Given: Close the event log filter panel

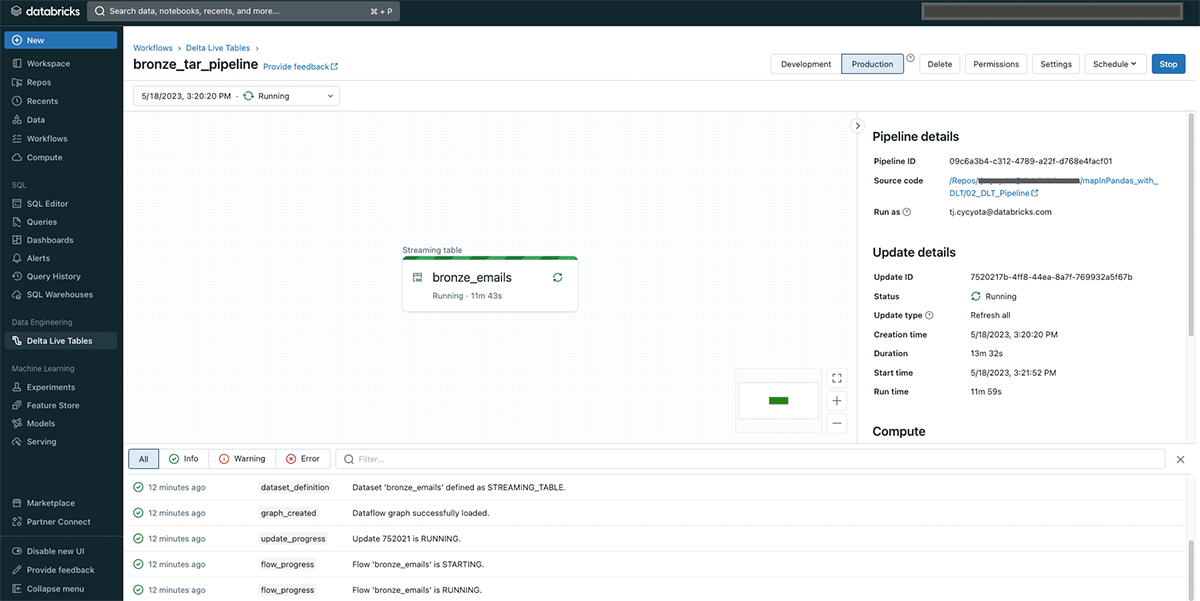Looking at the screenshot, I should point(1180,459).
